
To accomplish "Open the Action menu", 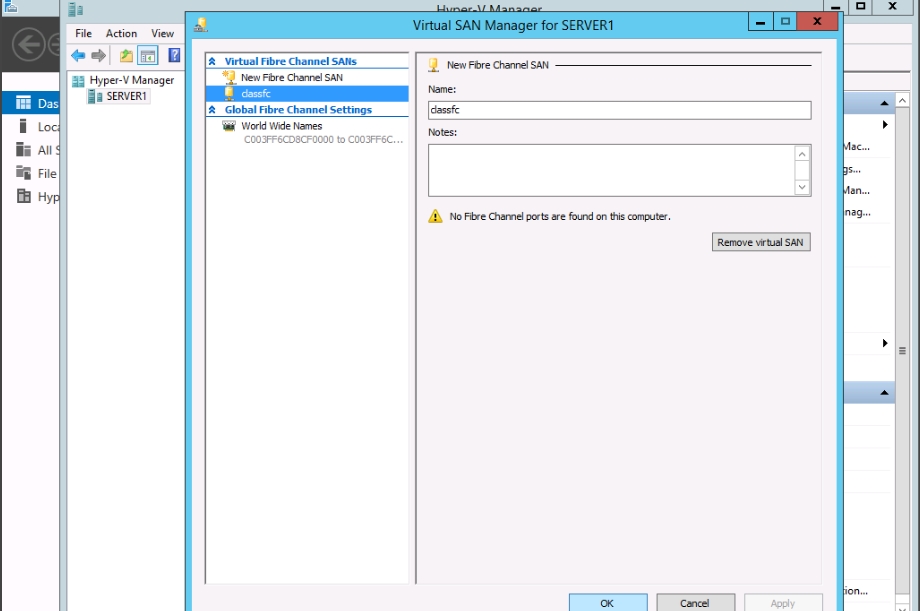I will (121, 33).
